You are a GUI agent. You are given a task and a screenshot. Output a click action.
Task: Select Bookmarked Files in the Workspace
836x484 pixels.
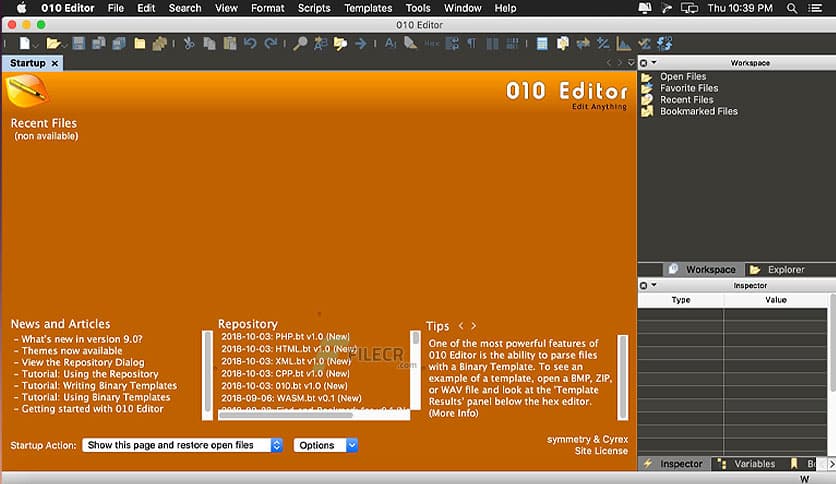coord(698,111)
